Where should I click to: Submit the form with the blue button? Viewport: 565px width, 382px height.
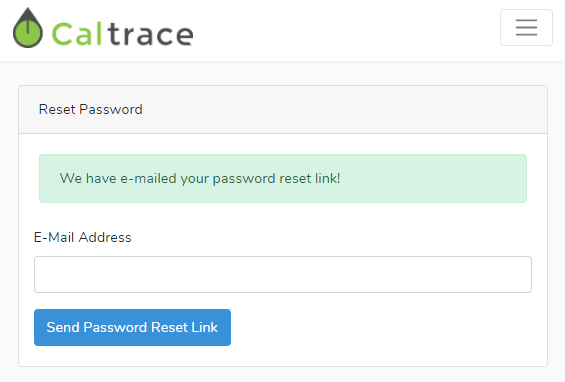[x=132, y=327]
